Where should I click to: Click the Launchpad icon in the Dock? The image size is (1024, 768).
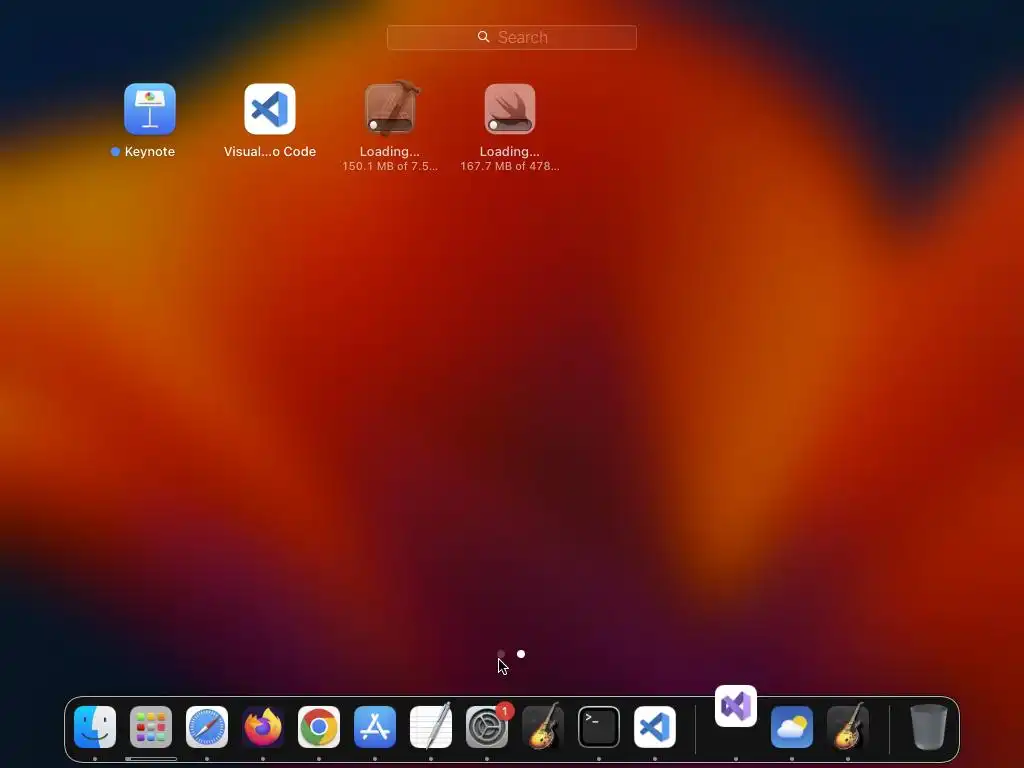pos(151,727)
